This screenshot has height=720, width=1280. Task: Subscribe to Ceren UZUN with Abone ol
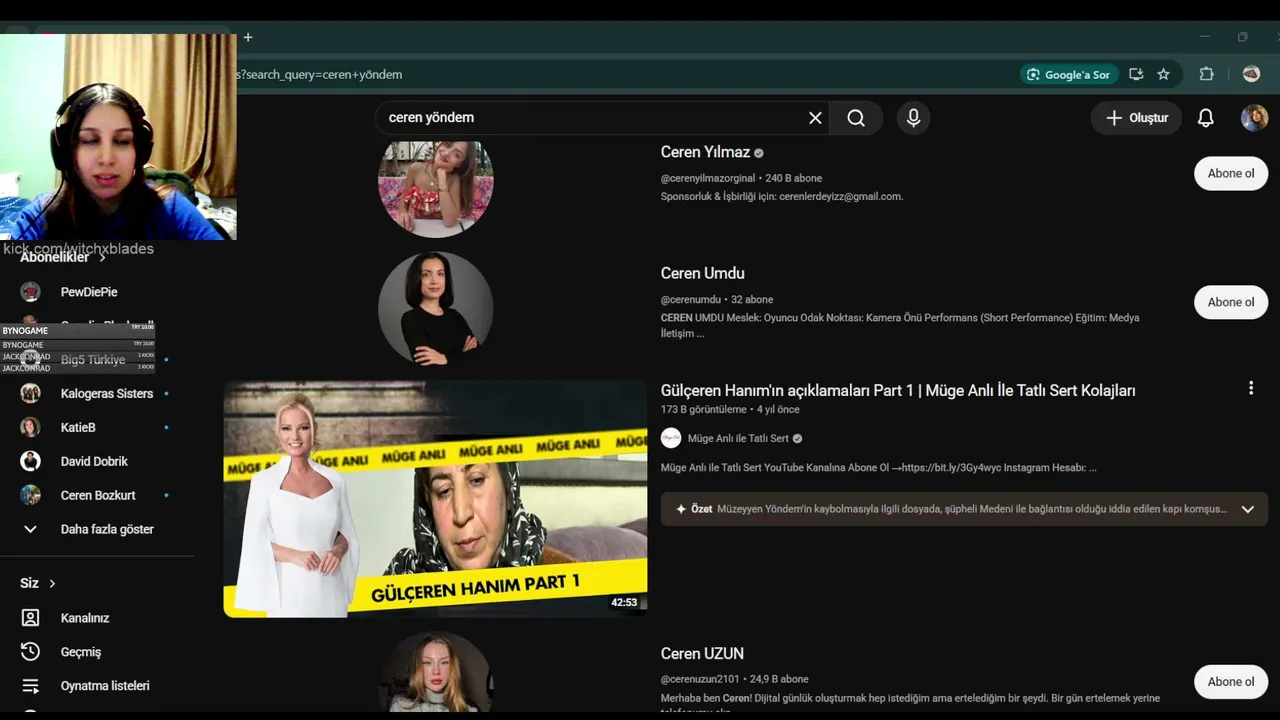[x=1231, y=682]
